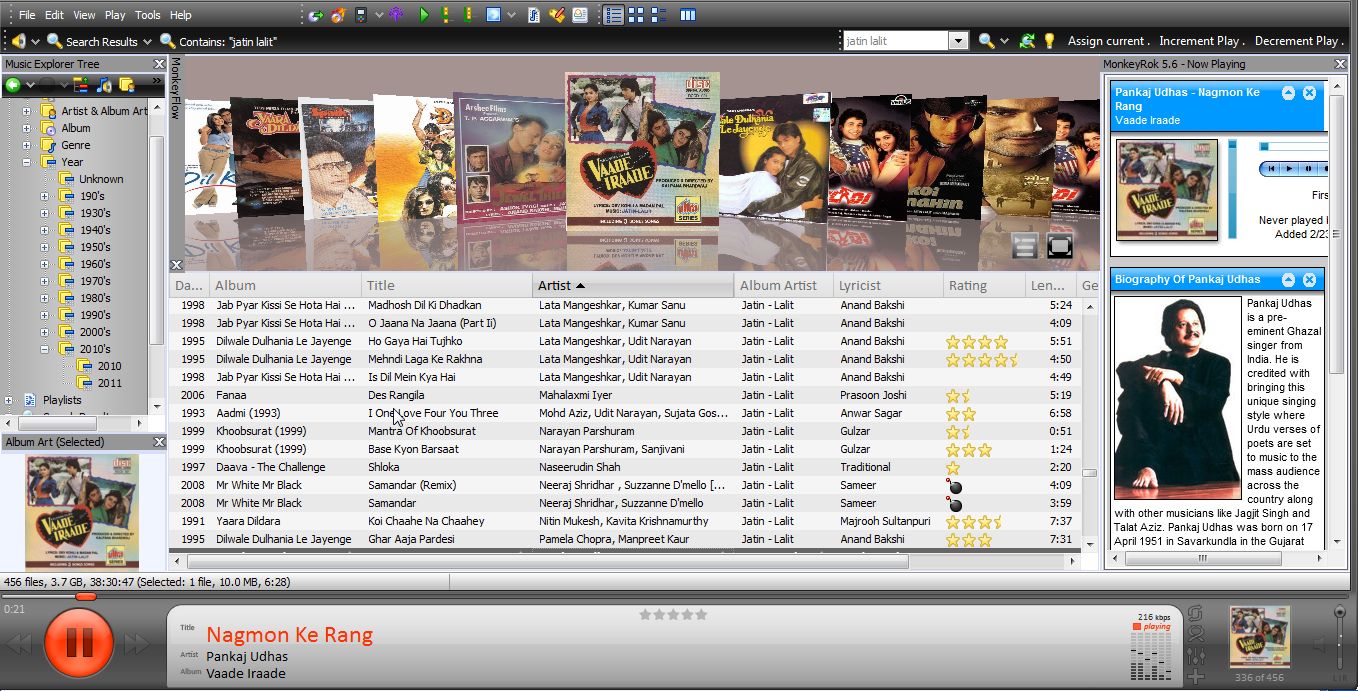The height and width of the screenshot is (691, 1358).
Task: Expand the 1990's year node
Action: tap(44, 315)
